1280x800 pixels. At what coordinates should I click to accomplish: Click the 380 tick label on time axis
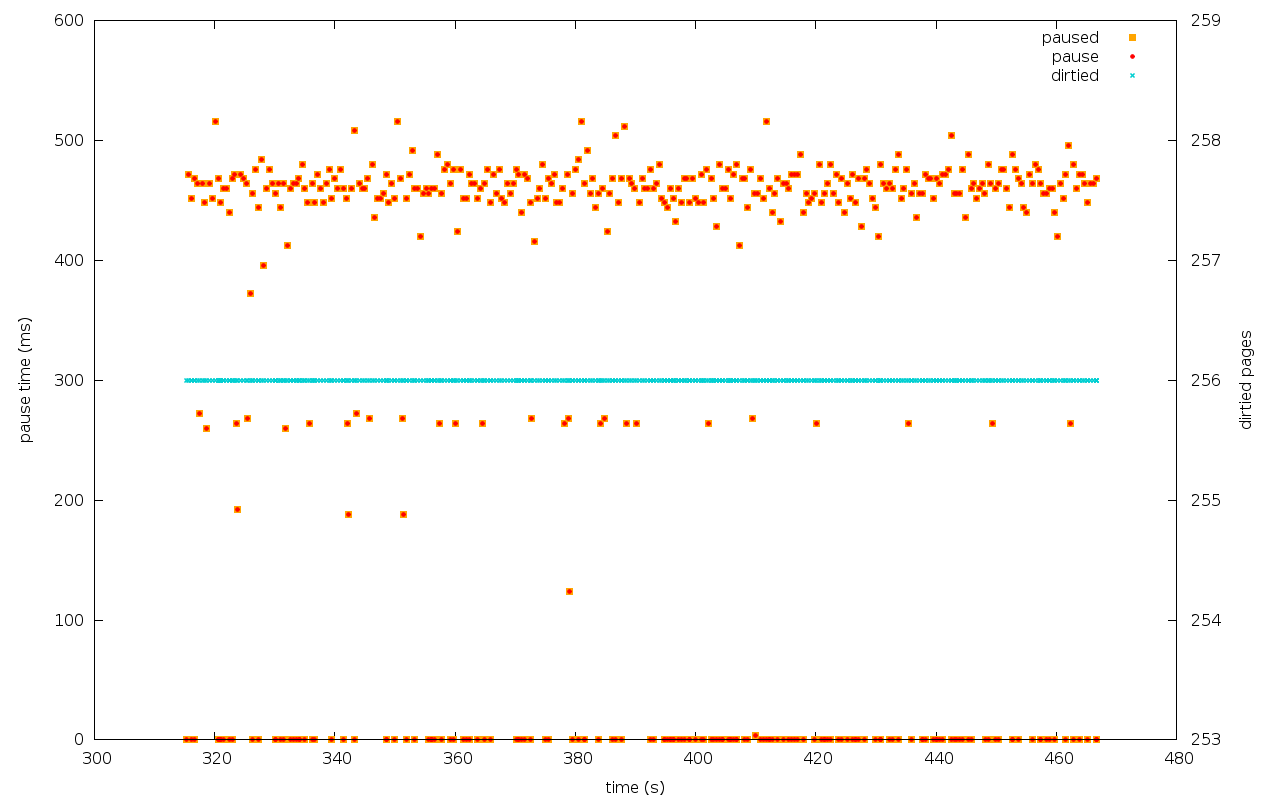(x=578, y=759)
